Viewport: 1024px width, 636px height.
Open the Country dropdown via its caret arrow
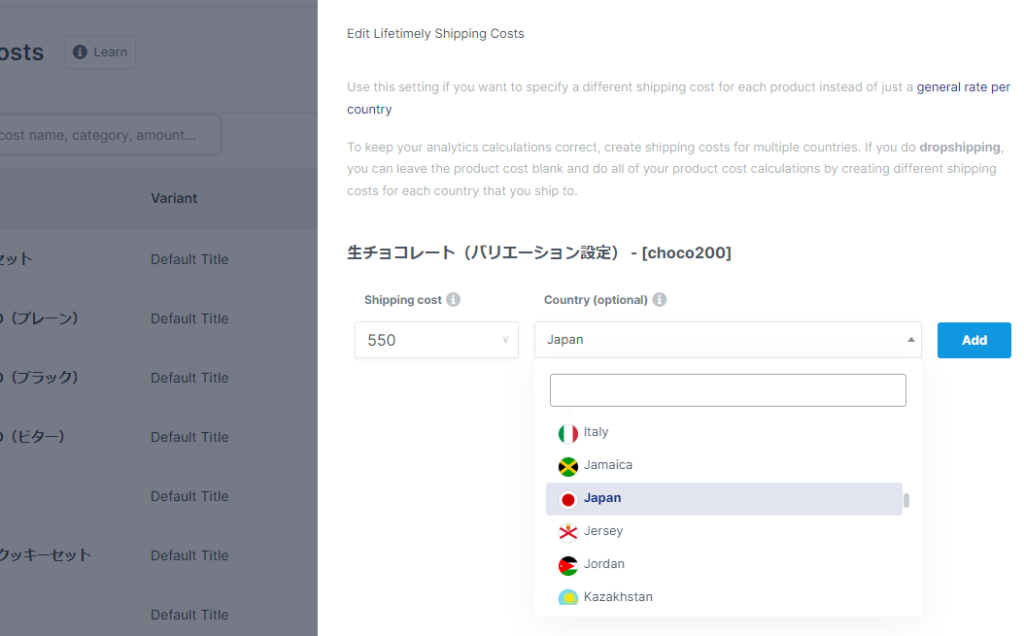click(910, 340)
